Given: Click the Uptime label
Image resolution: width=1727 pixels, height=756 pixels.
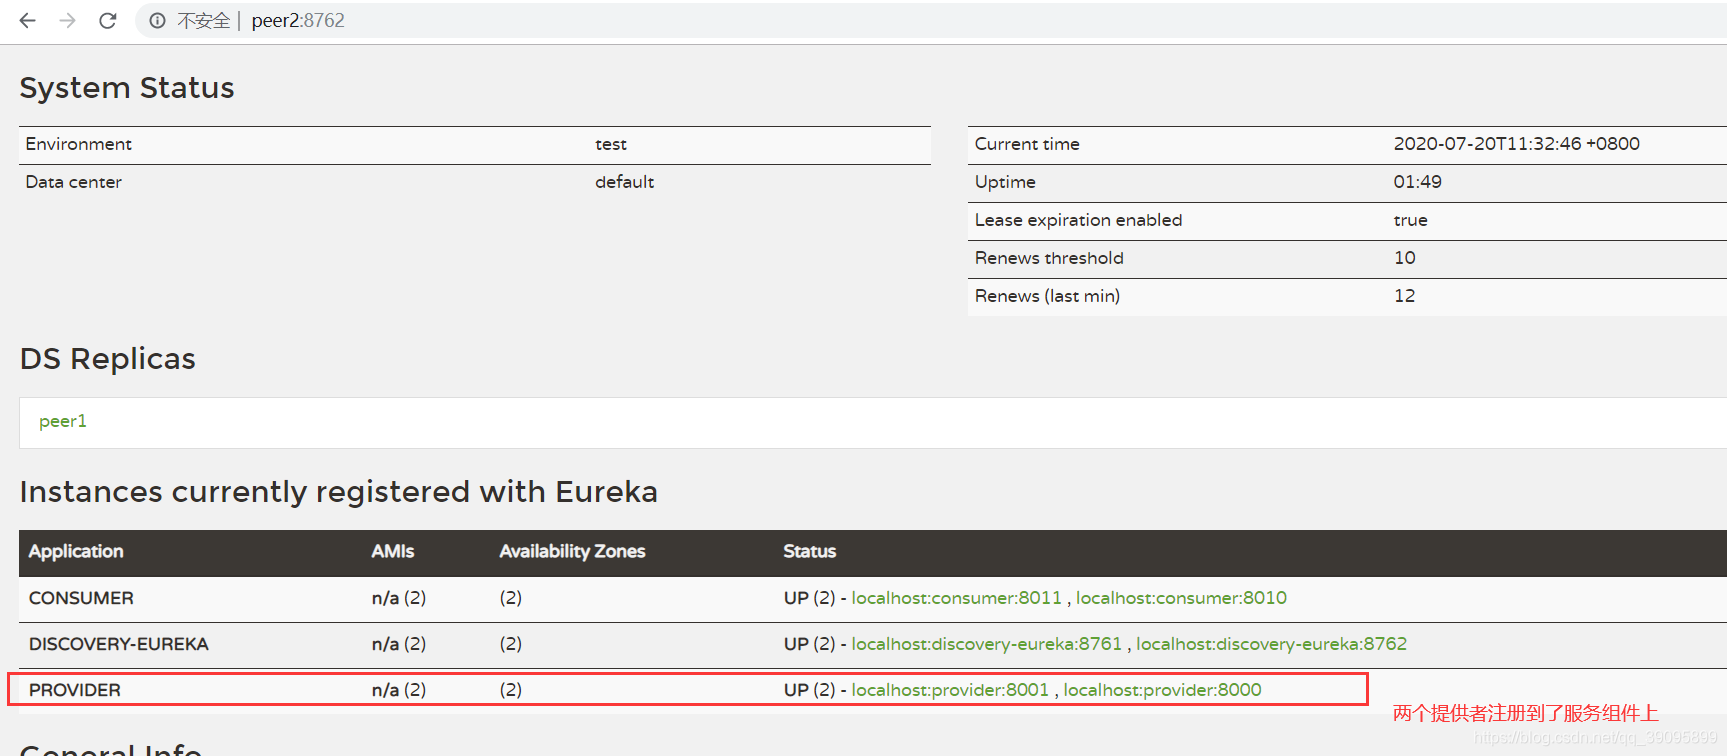Looking at the screenshot, I should click(x=1005, y=182).
